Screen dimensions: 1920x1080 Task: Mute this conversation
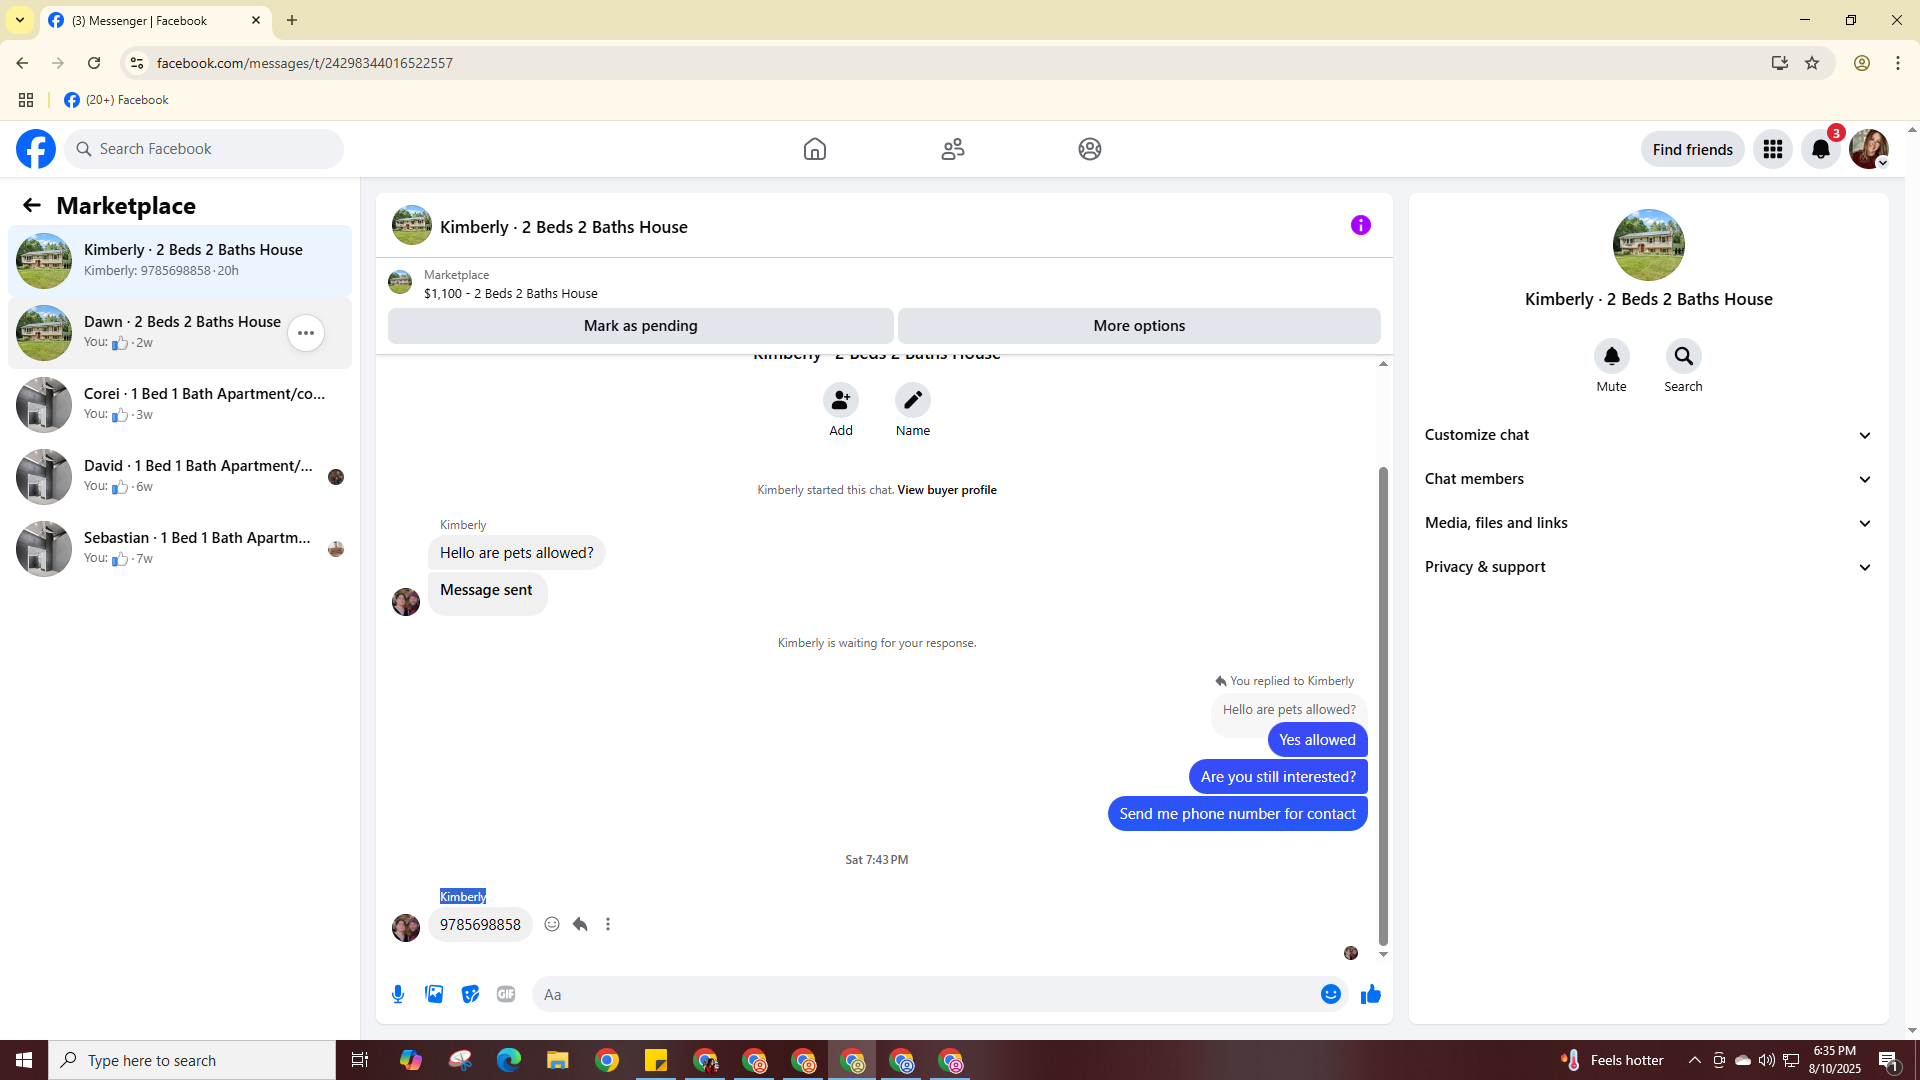point(1611,356)
